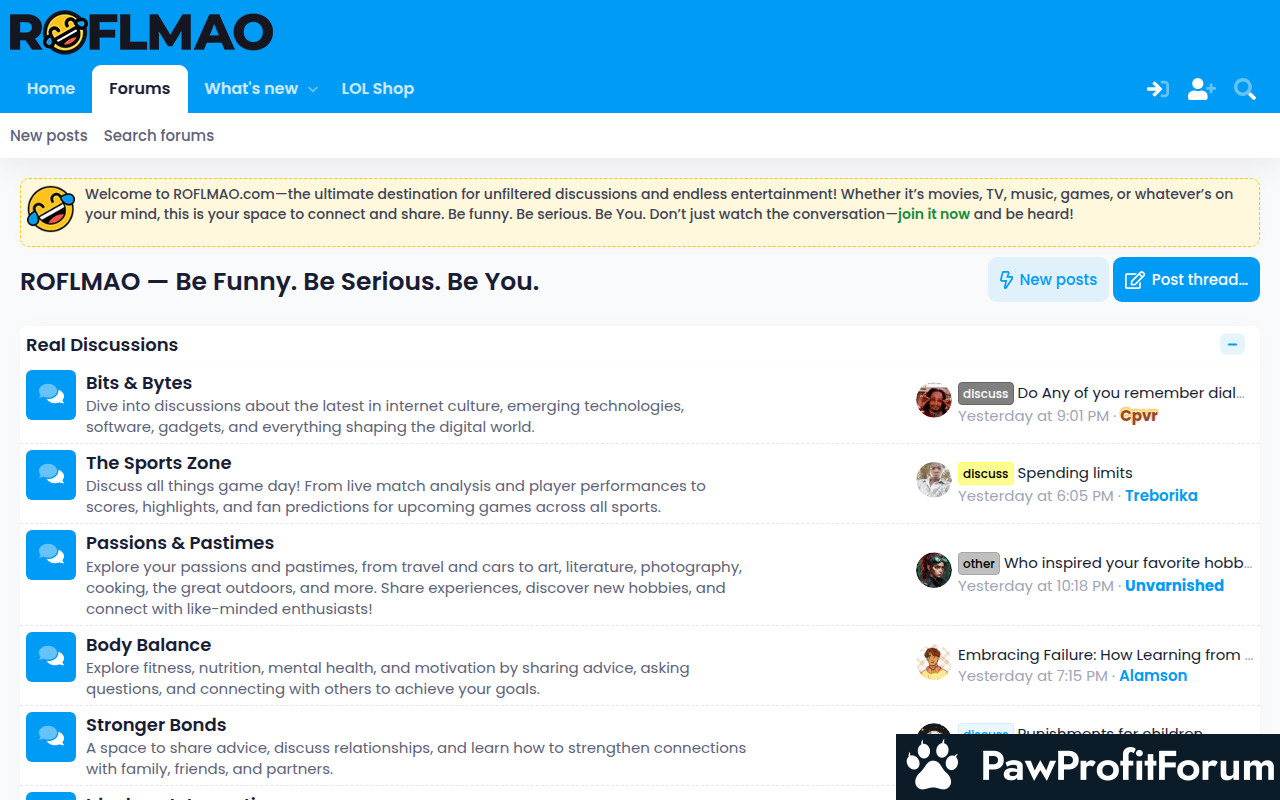Image resolution: width=1280 pixels, height=800 pixels.
Task: Open the search magnifier icon
Action: (x=1245, y=89)
